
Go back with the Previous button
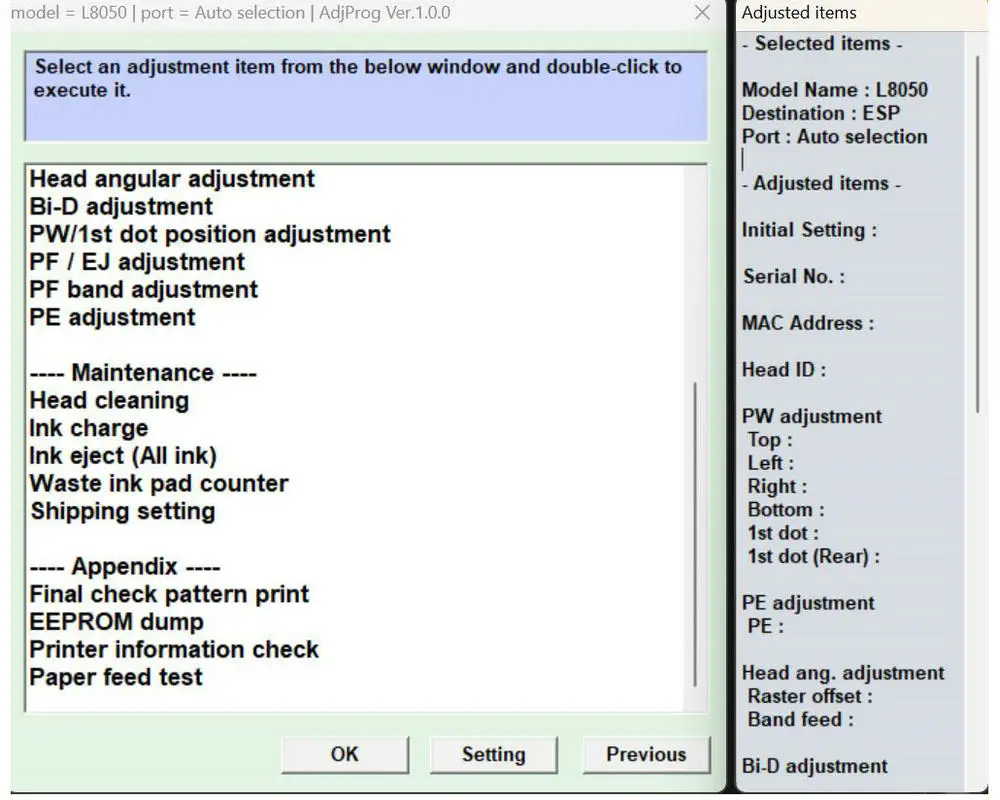point(646,755)
